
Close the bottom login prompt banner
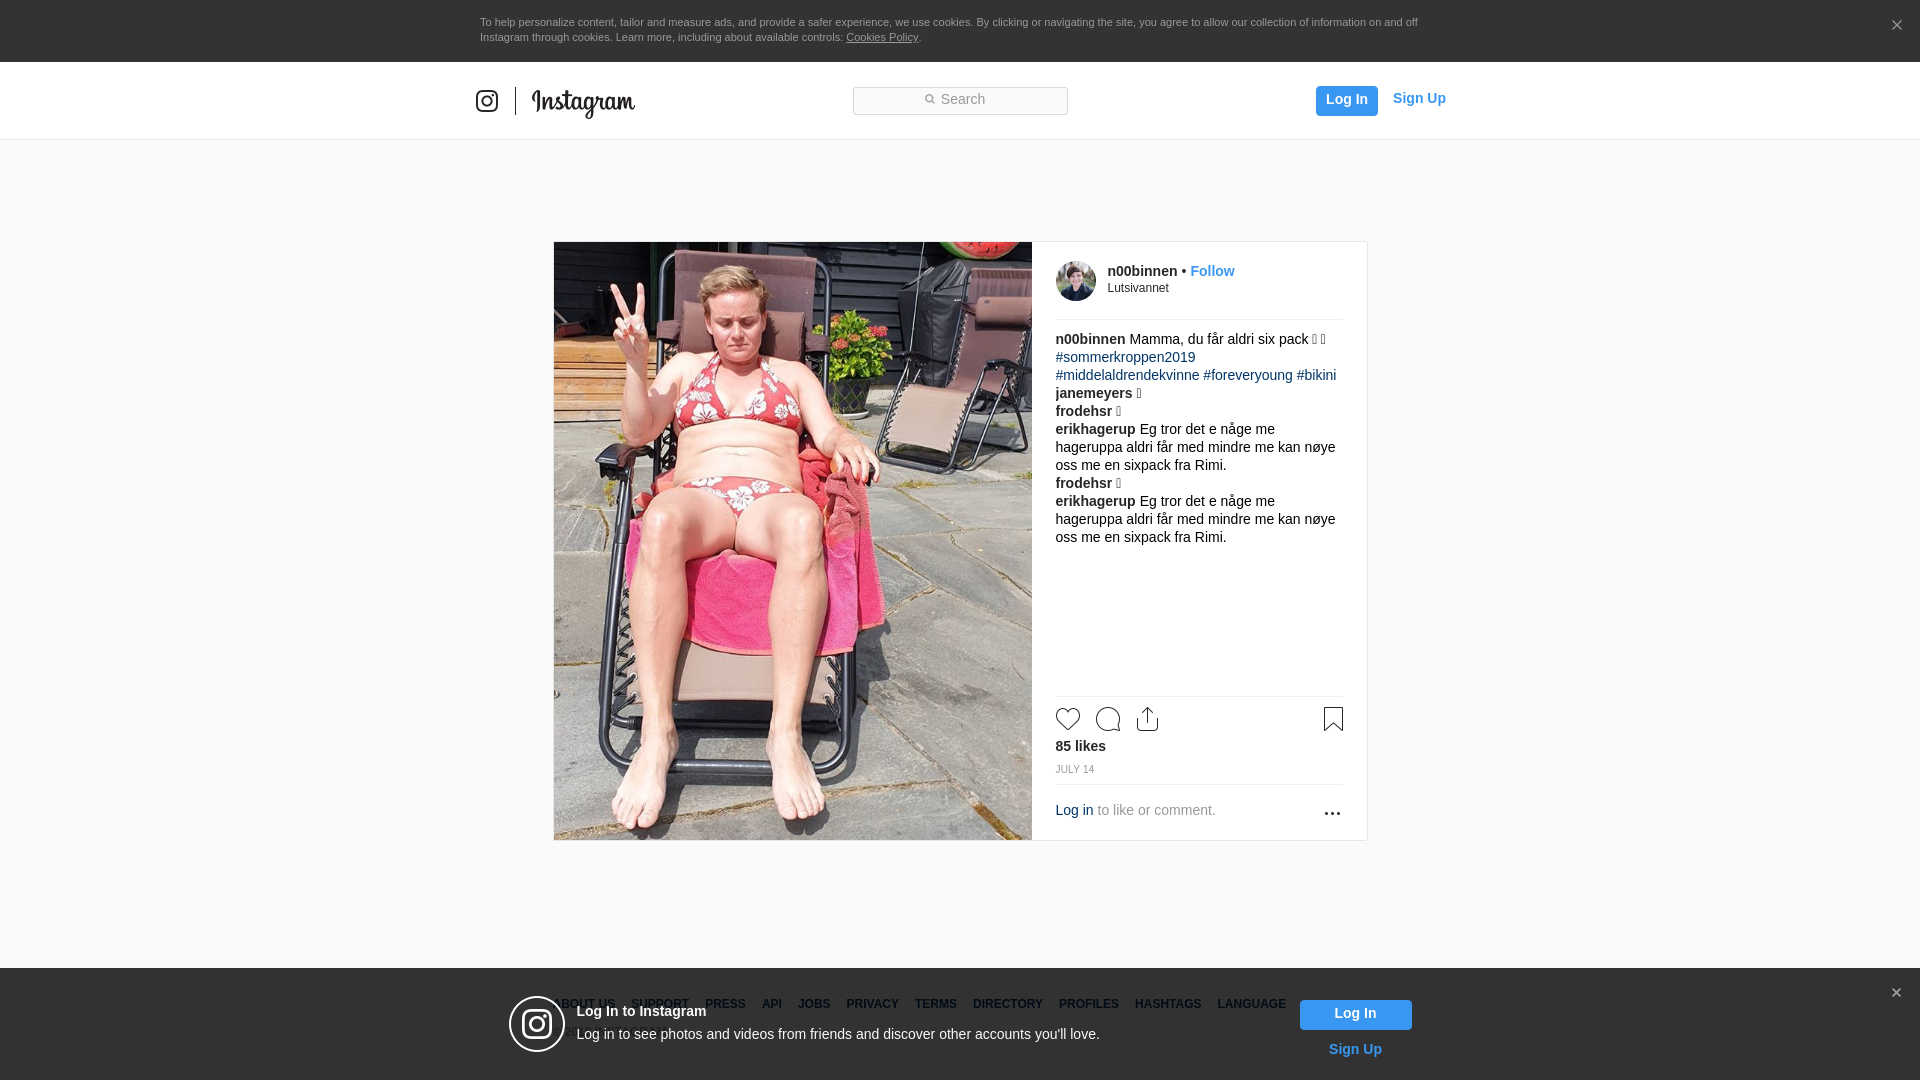(x=1896, y=993)
